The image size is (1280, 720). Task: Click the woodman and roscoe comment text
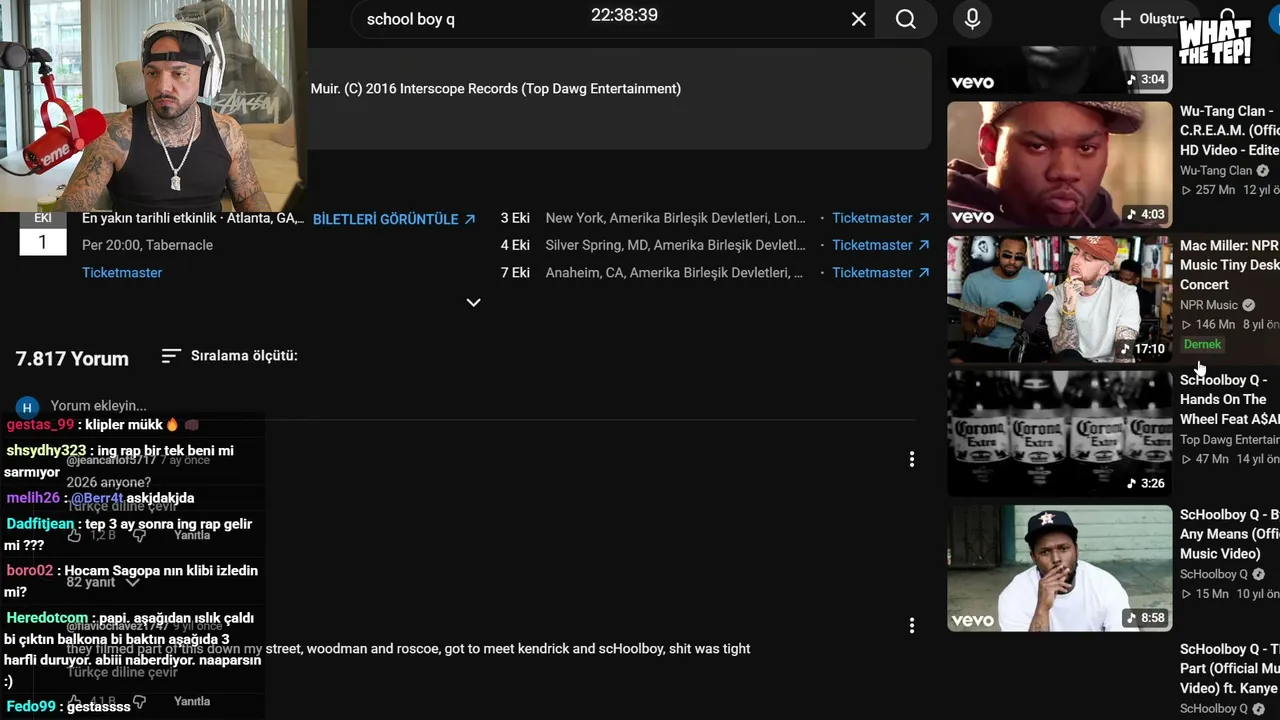[x=408, y=649]
